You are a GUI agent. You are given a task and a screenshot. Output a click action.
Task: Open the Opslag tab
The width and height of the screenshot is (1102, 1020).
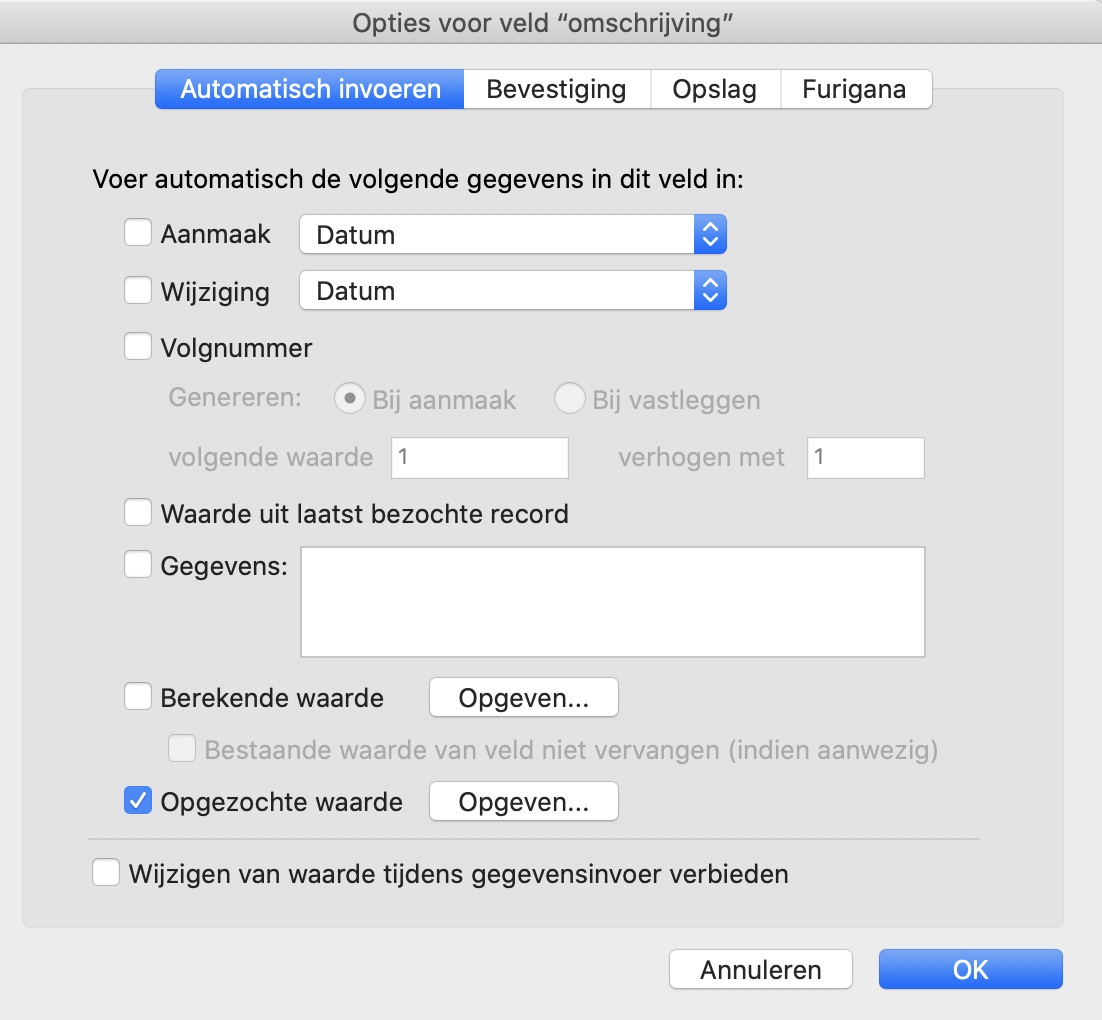(x=715, y=89)
